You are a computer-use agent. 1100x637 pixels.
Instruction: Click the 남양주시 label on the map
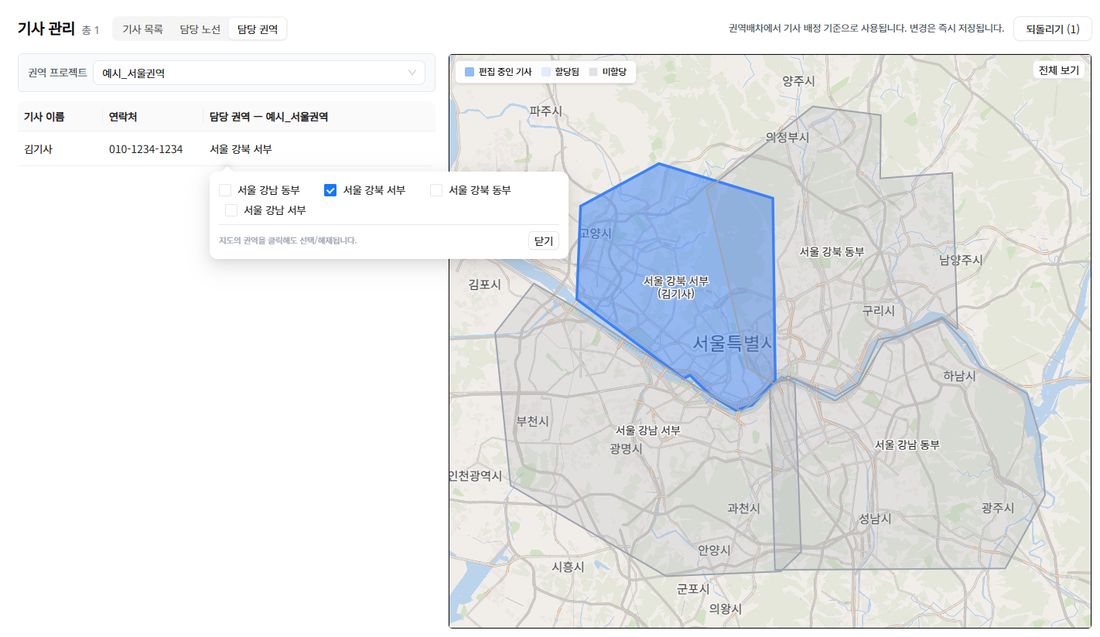(960, 260)
